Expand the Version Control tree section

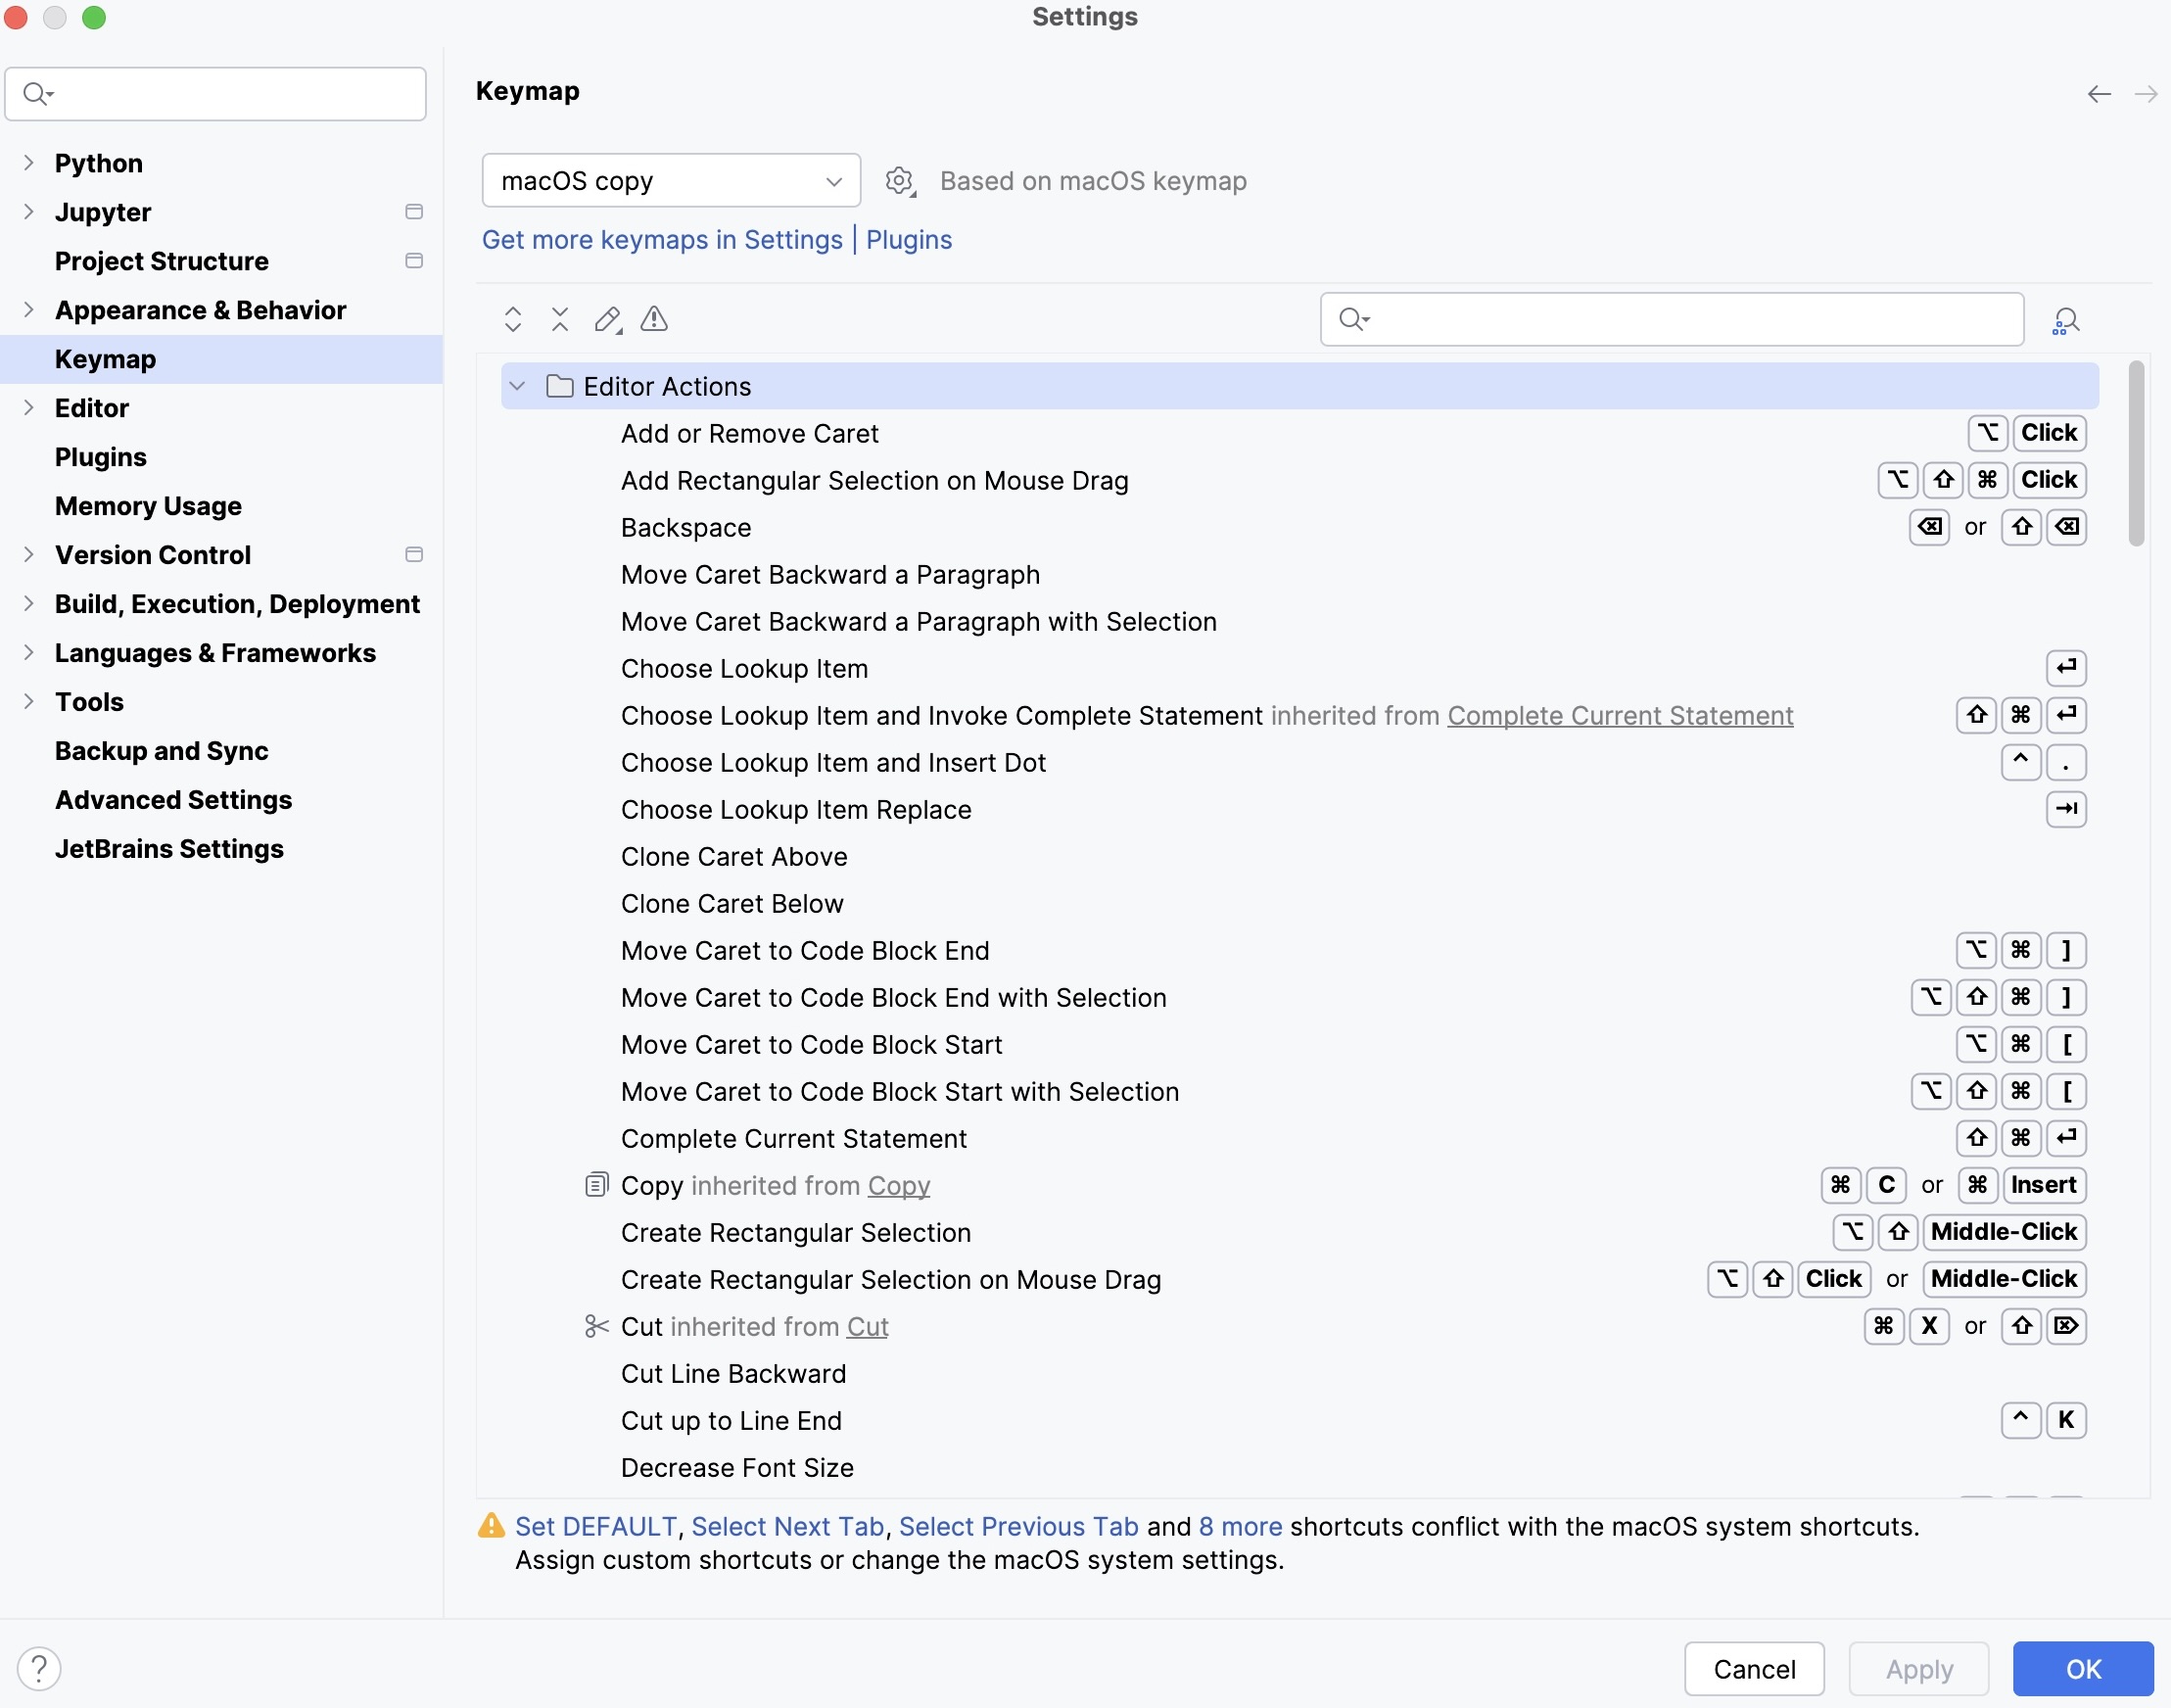[28, 555]
